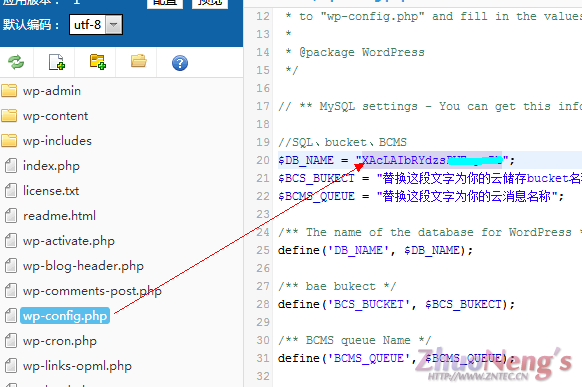
Task: Open wp-blog-header.php
Action: 83,266
